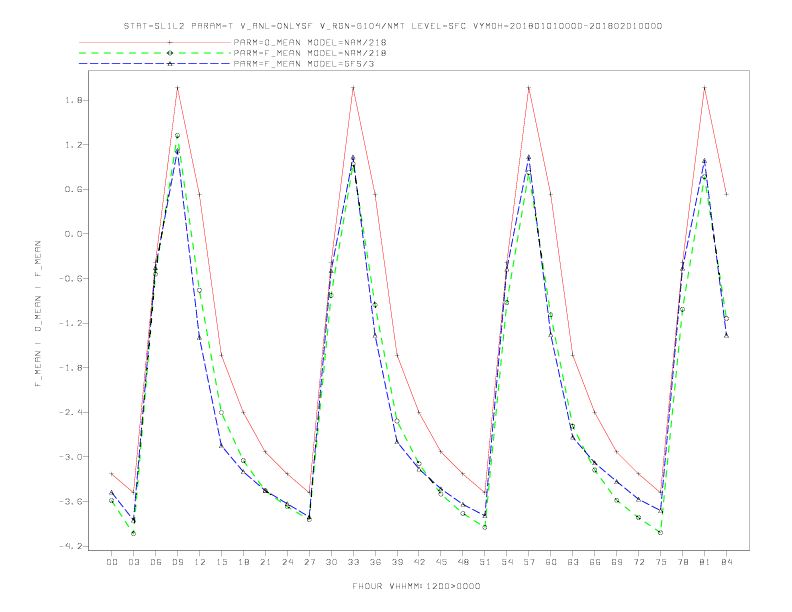
Task: Select legend text PARM=F_MEAN MODEL=GFS/3
Action: point(304,64)
